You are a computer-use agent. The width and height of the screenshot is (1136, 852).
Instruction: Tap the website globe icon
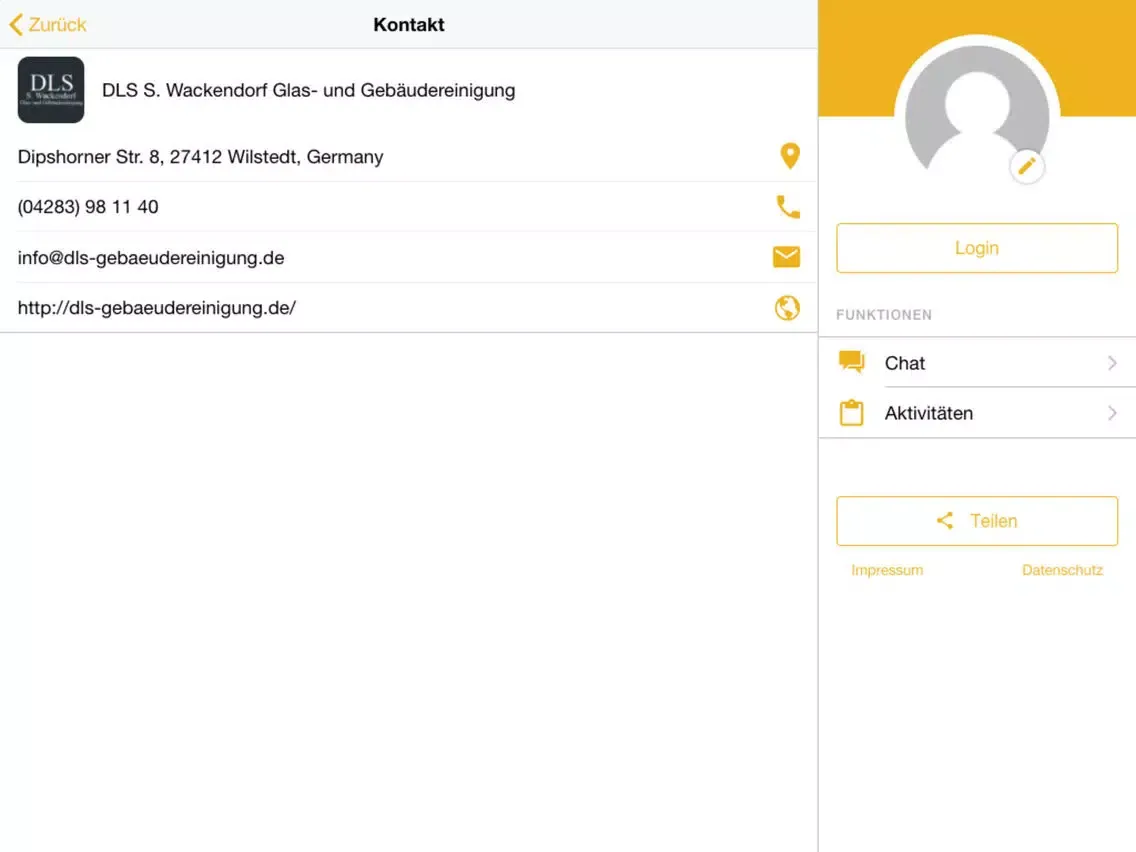click(x=787, y=308)
